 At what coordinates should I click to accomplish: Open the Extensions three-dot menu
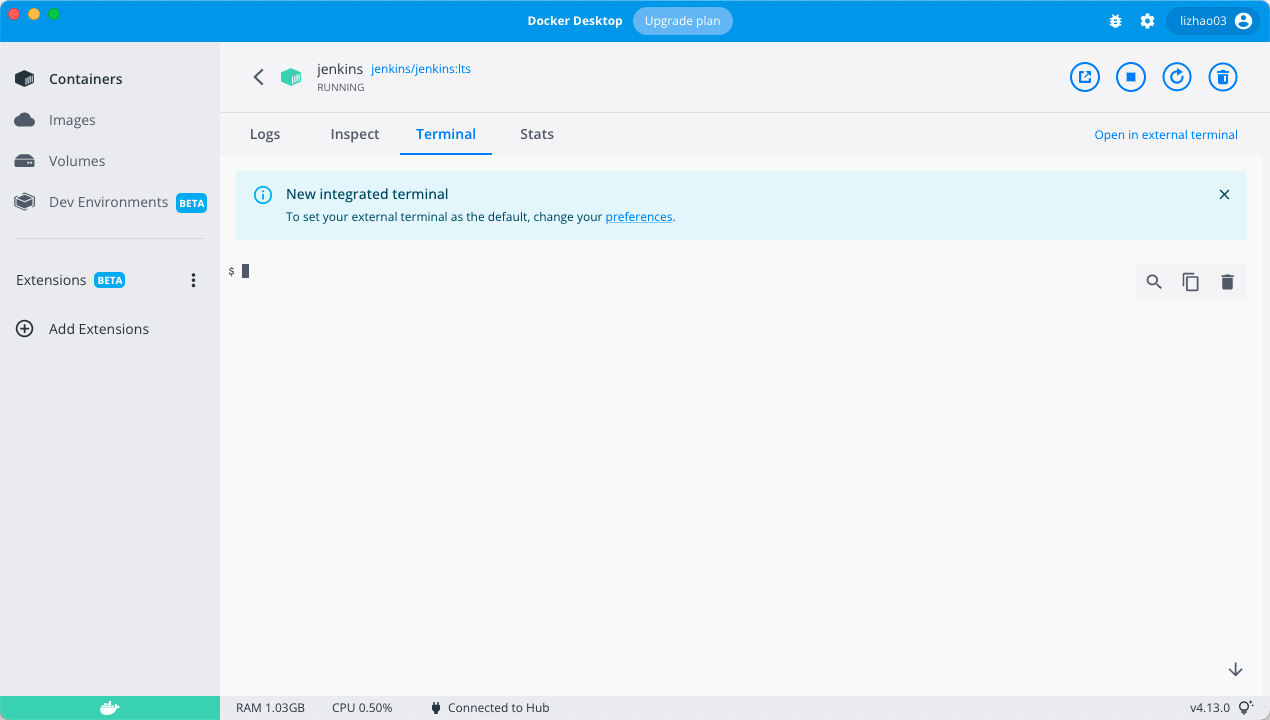[194, 281]
